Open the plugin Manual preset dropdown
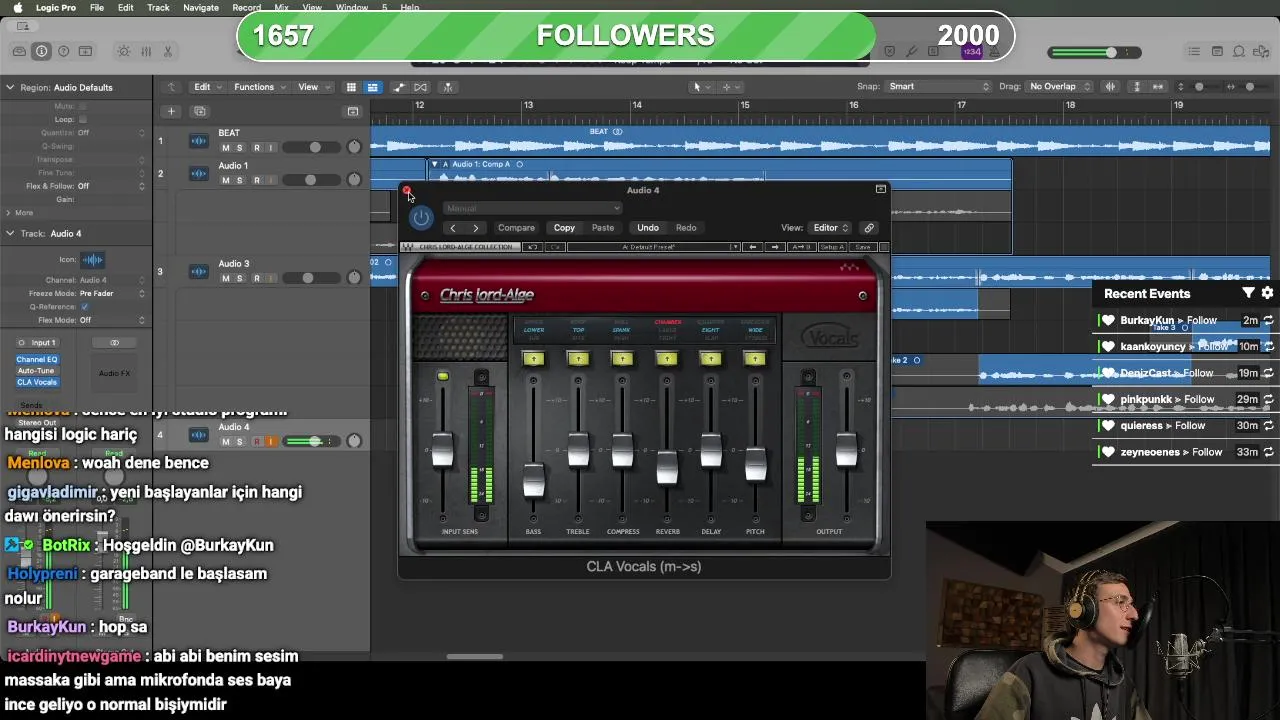1280x720 pixels. click(x=531, y=208)
